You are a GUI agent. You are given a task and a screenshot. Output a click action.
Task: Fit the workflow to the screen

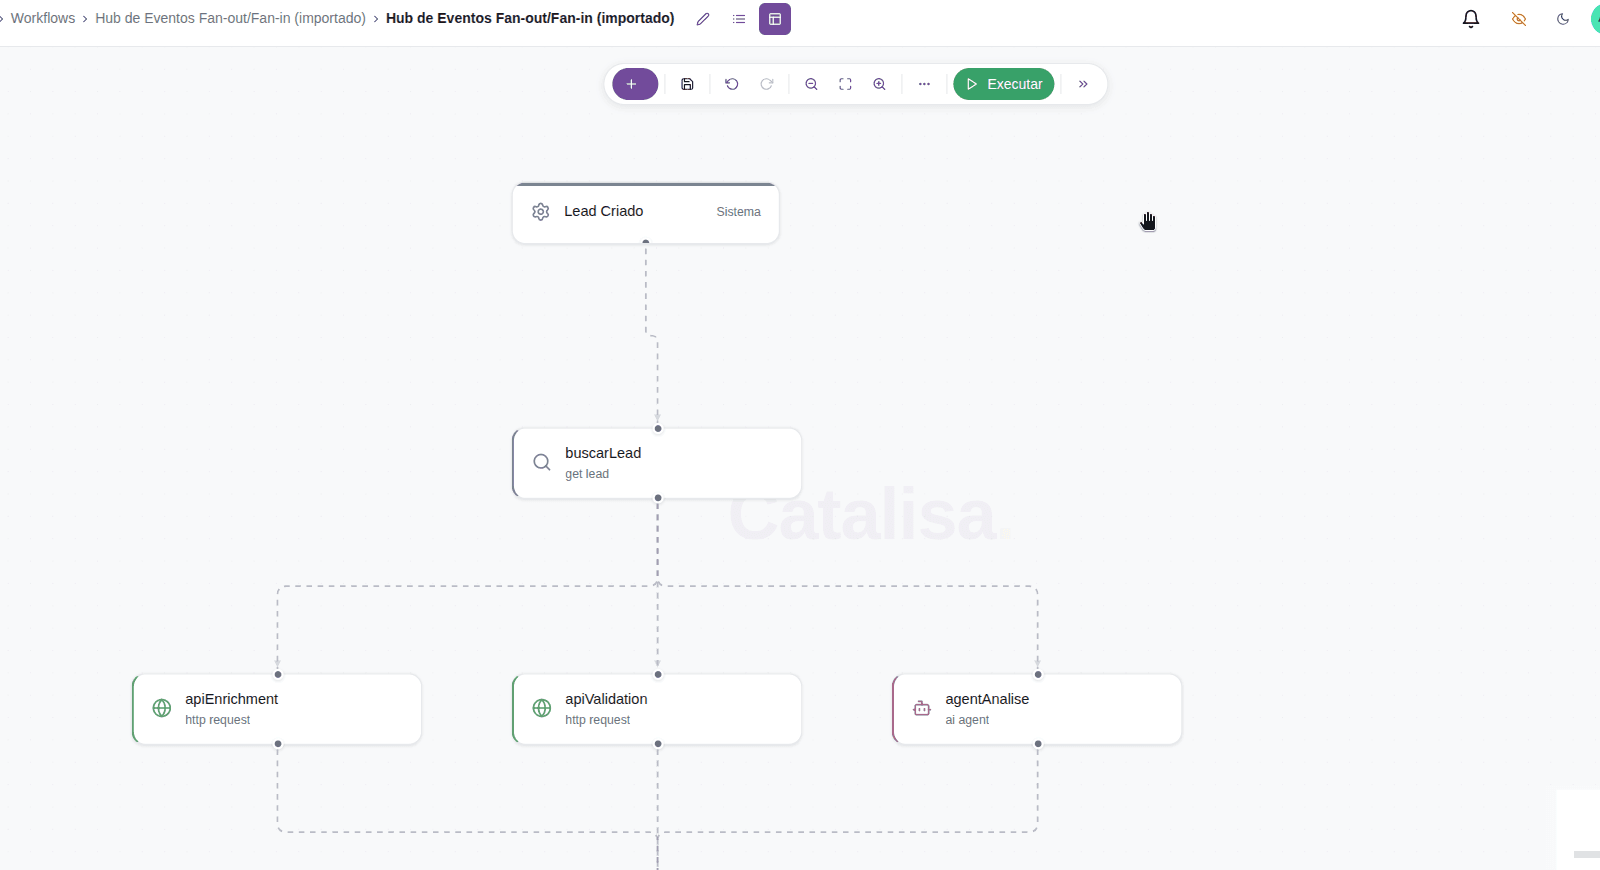tap(846, 84)
